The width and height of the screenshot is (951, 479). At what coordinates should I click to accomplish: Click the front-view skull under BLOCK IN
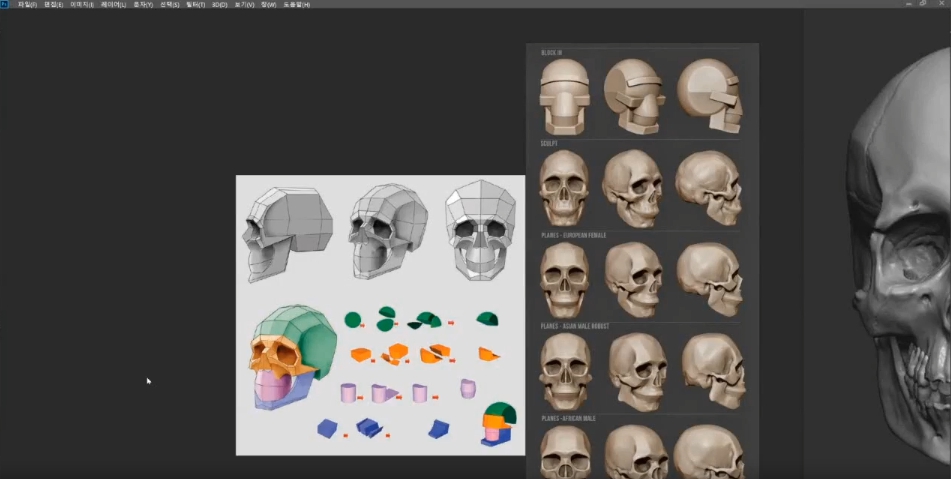(564, 97)
